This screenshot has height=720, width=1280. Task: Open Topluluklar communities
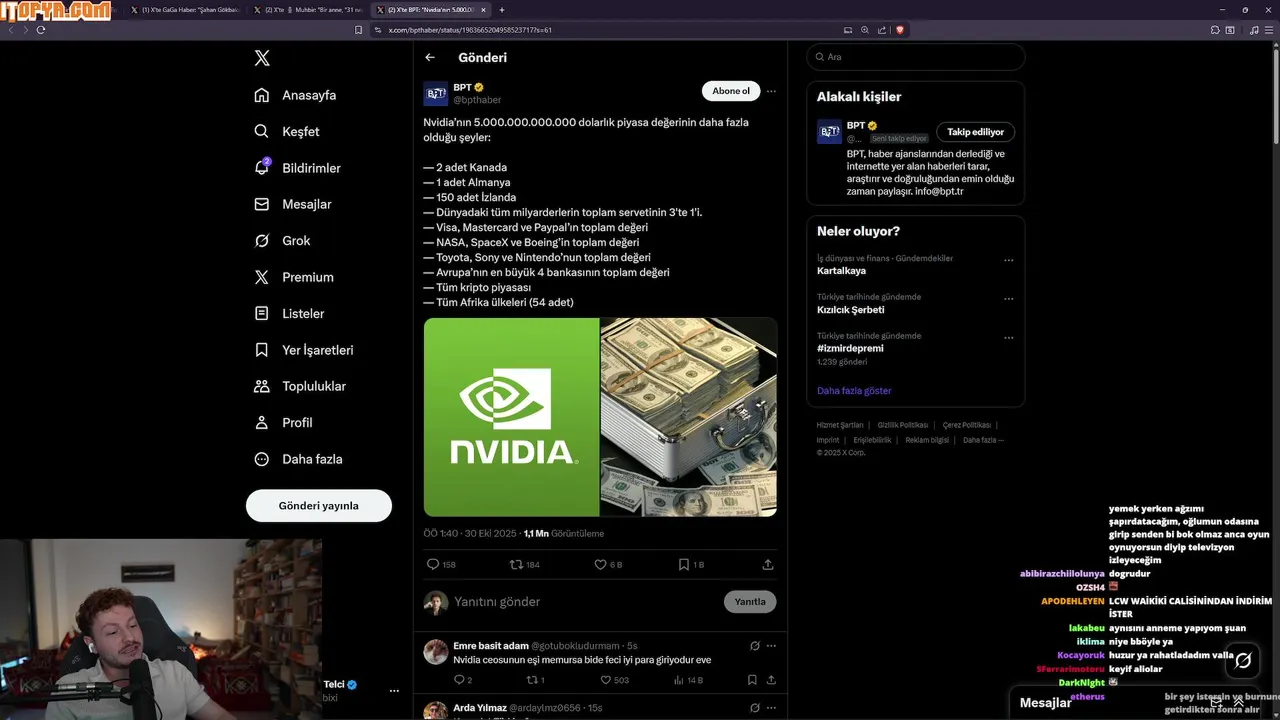click(300, 386)
